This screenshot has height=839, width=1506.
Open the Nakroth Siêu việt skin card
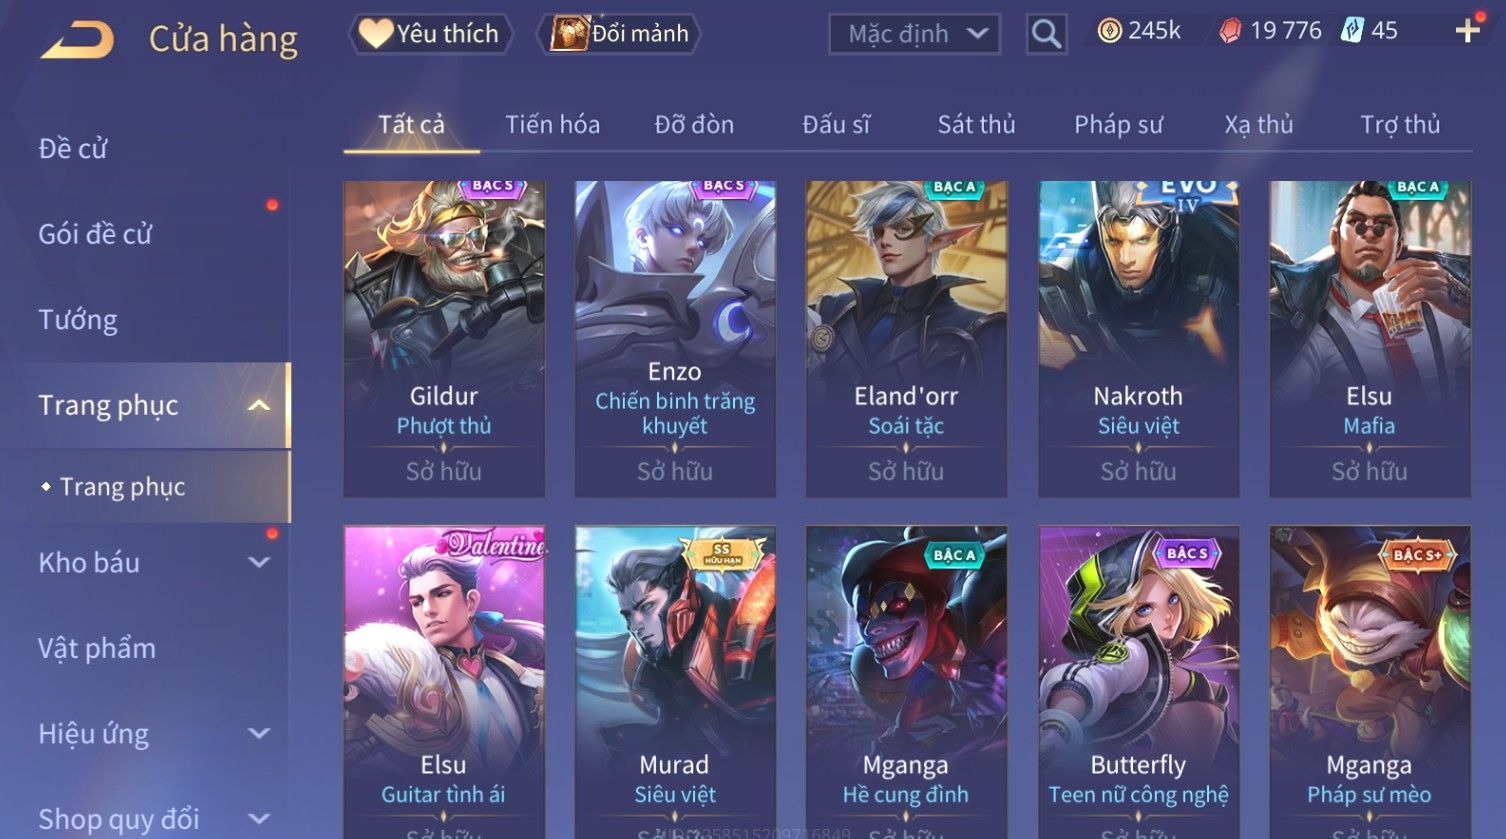coord(1138,339)
